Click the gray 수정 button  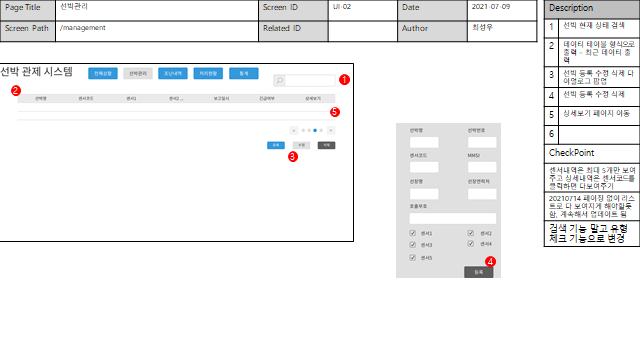click(301, 145)
